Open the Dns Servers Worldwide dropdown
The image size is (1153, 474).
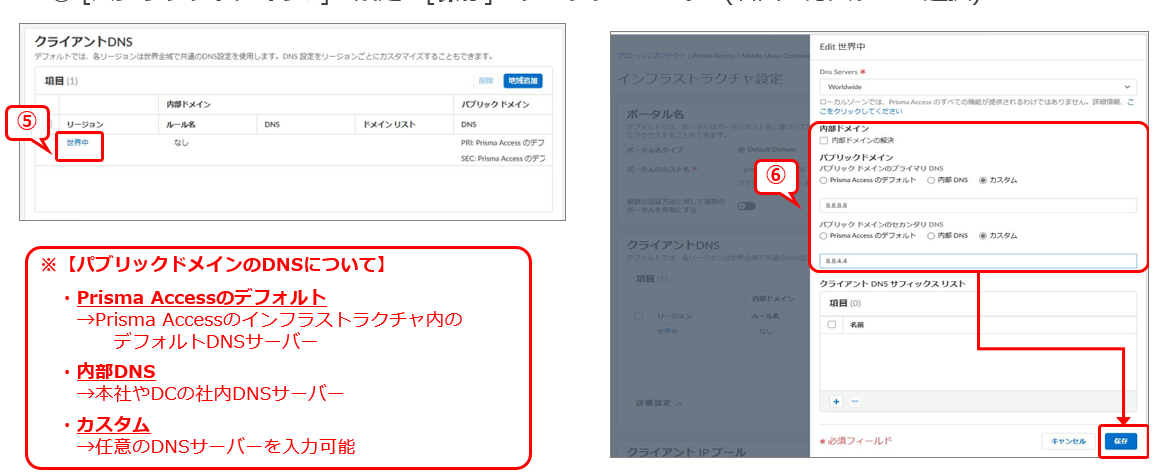coord(977,87)
